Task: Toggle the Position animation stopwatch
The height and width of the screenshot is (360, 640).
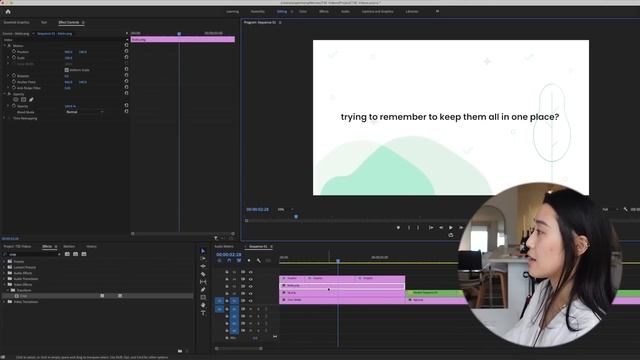Action: click(14, 52)
